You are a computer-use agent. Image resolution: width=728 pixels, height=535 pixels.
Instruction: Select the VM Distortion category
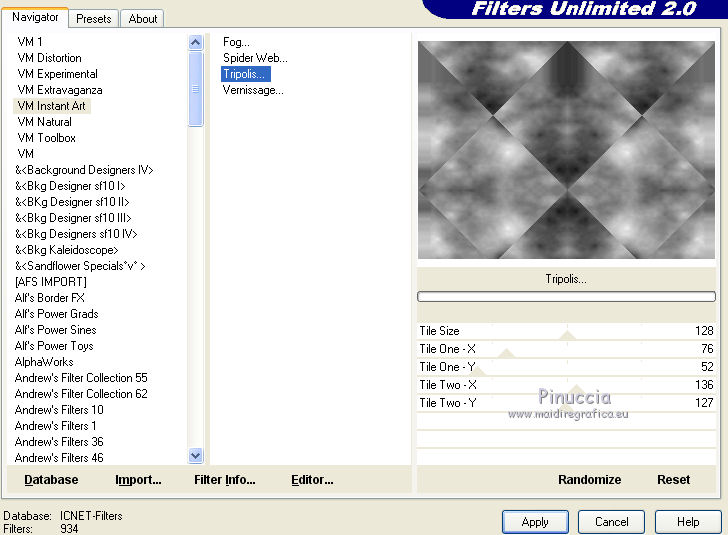pyautogui.click(x=50, y=58)
